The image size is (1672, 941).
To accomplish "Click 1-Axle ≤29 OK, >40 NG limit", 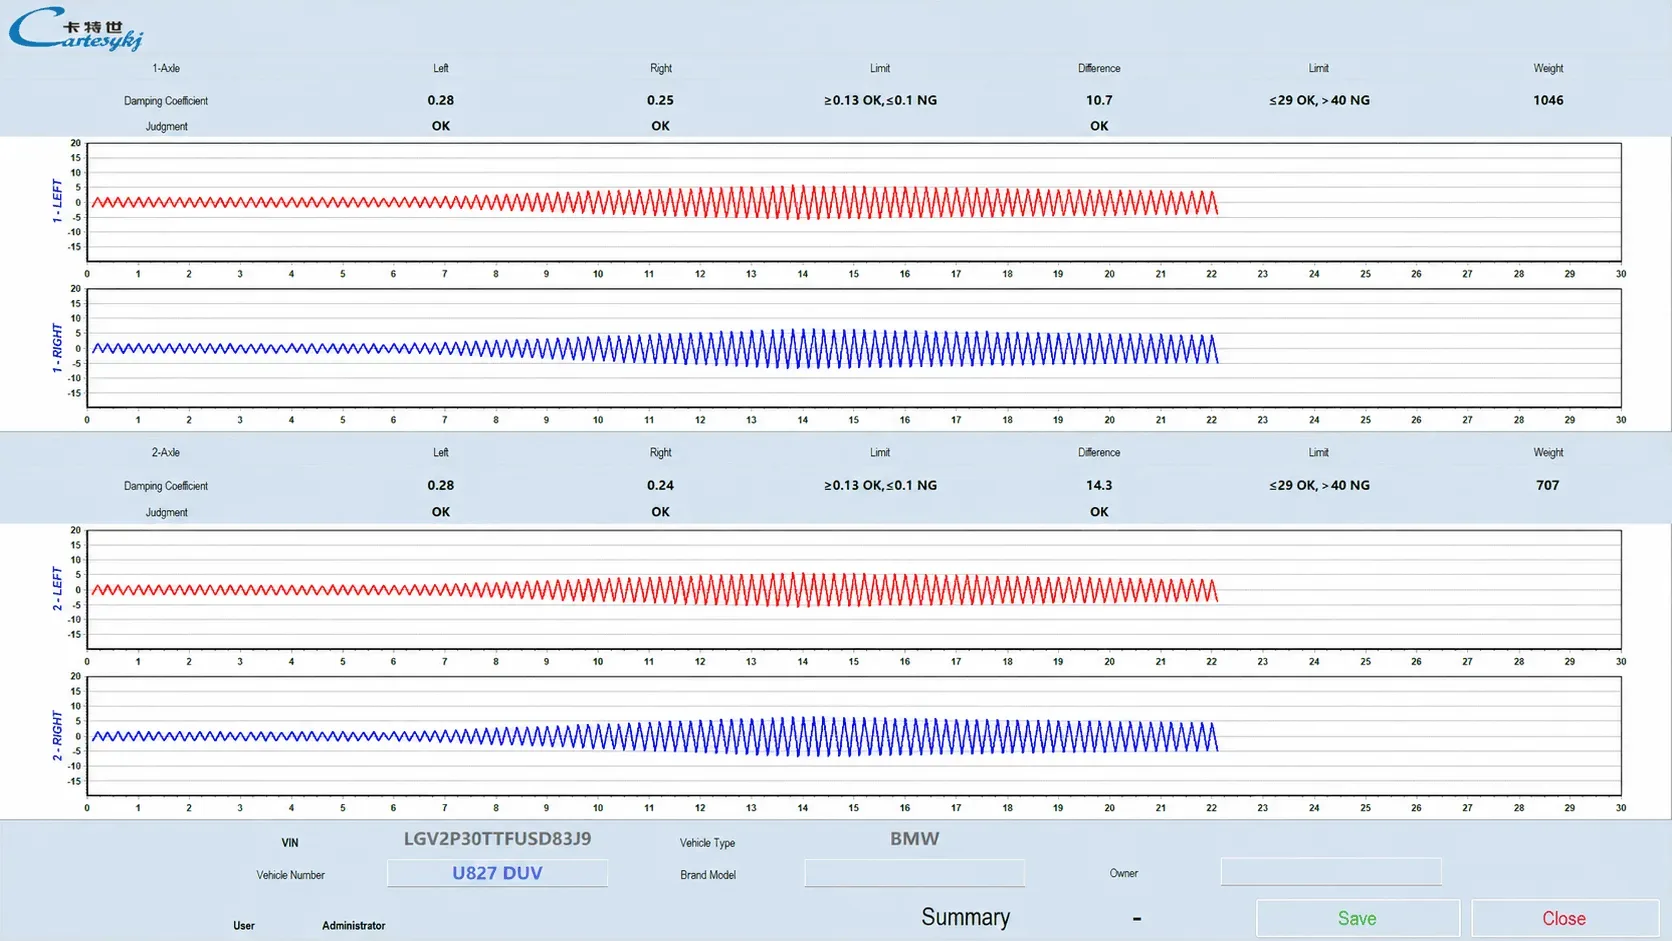I will [x=1319, y=100].
